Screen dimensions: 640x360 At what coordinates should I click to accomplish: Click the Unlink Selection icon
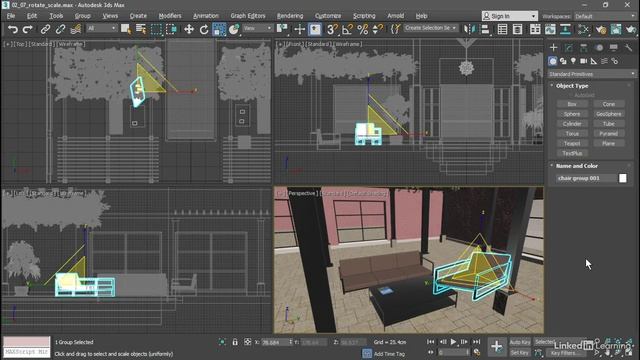(60, 29)
